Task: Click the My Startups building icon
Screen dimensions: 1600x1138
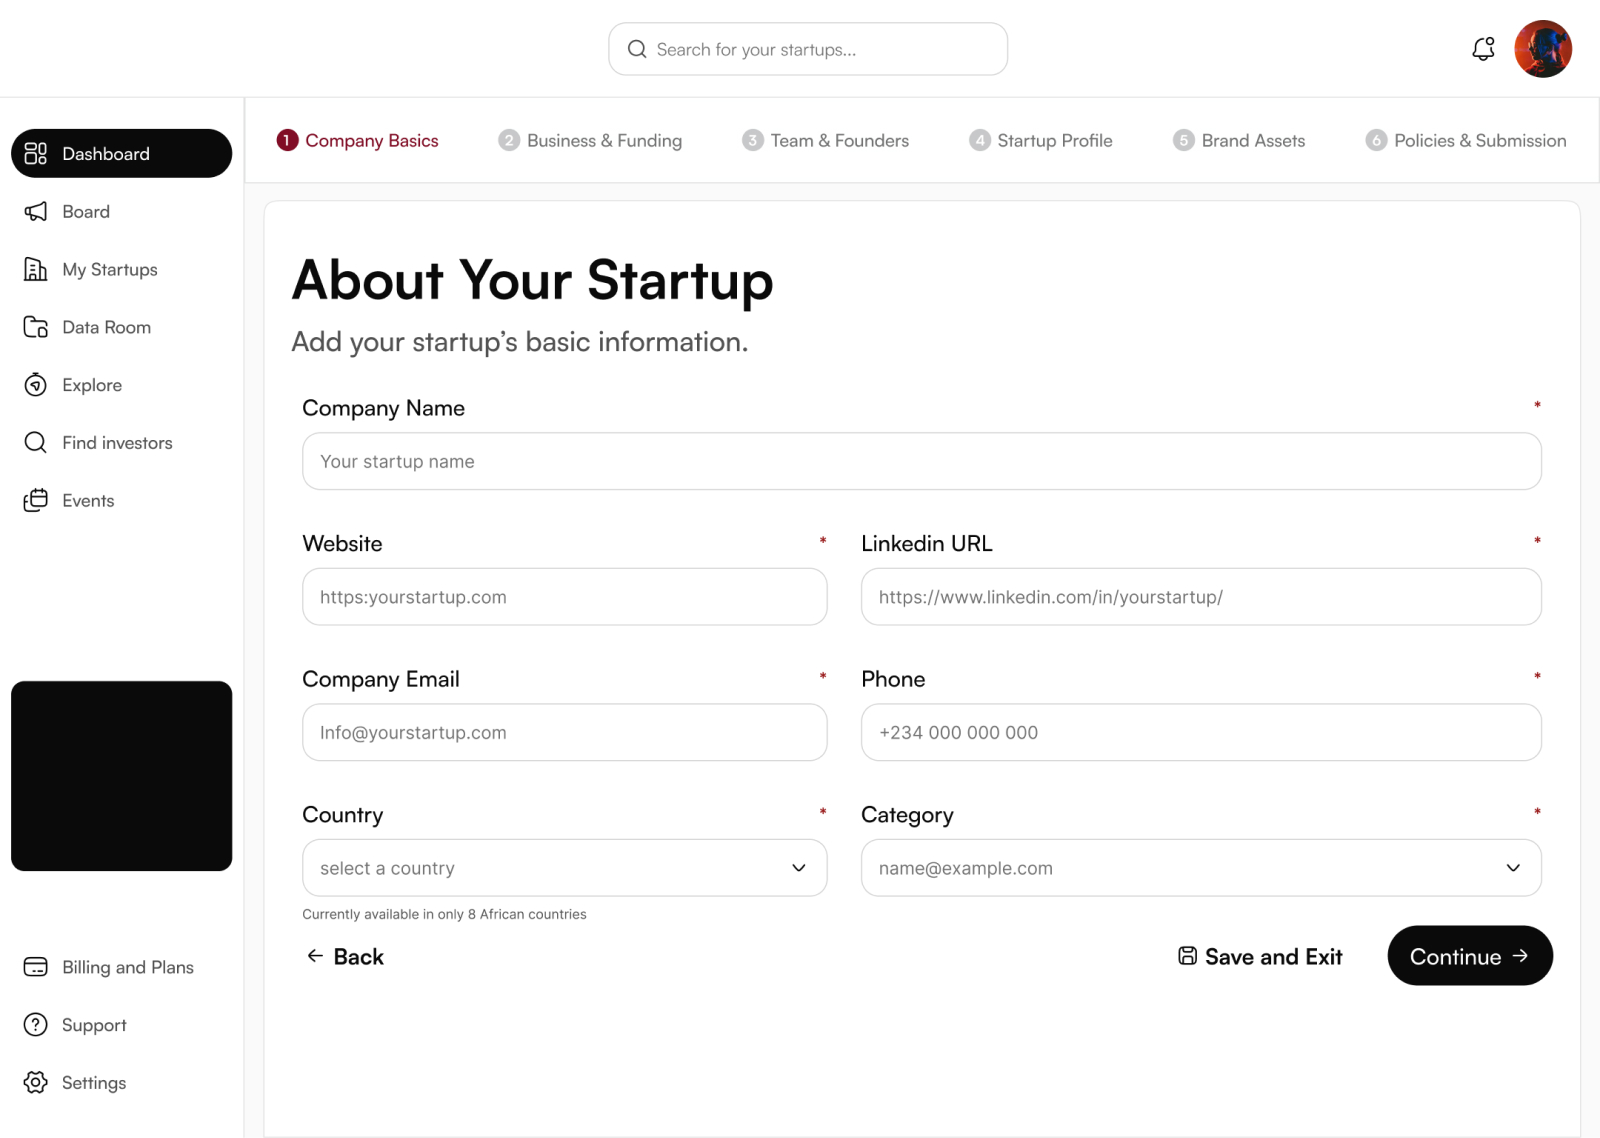Action: (36, 269)
